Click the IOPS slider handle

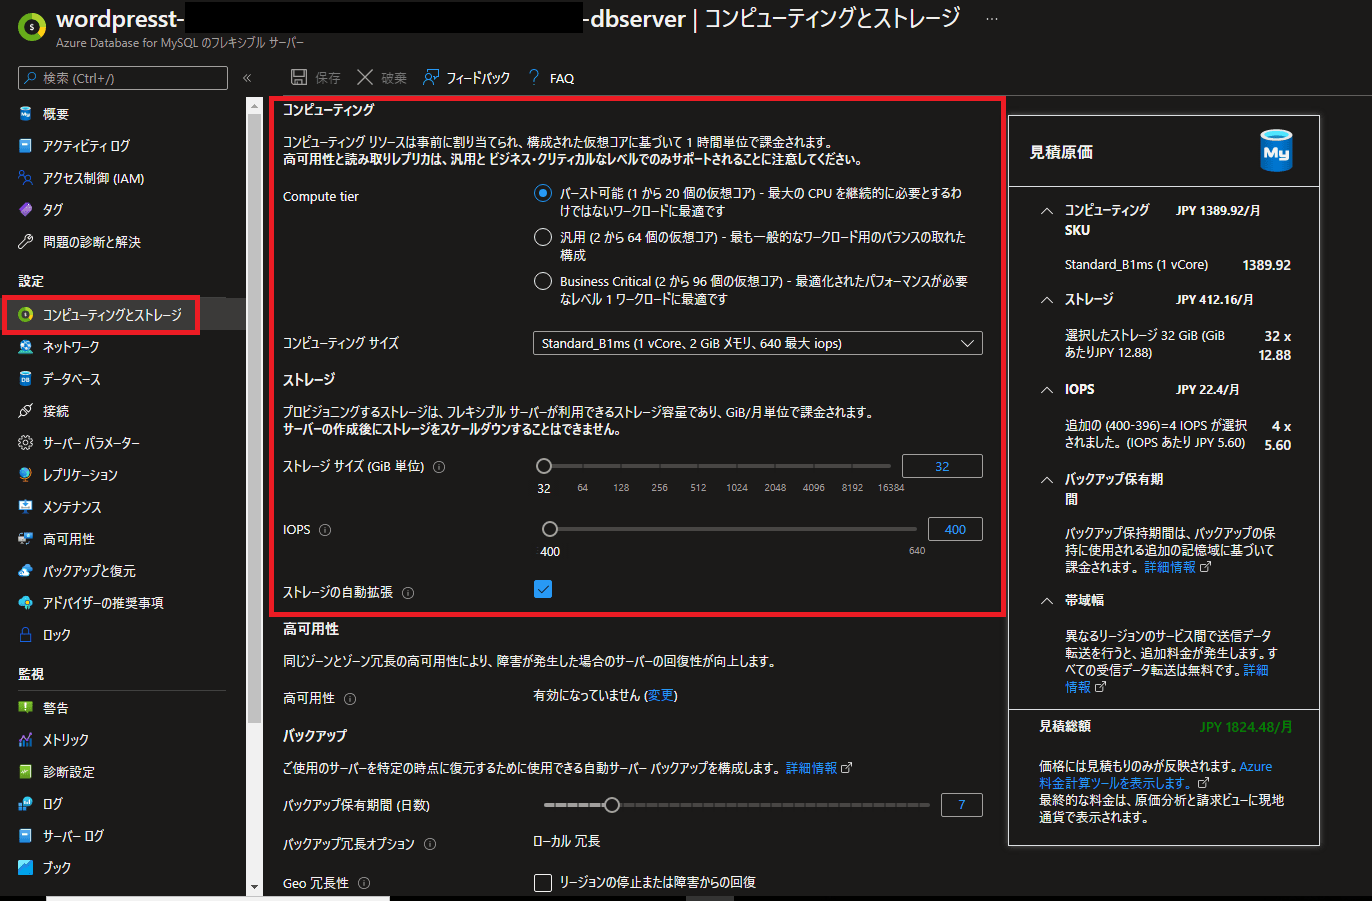tap(550, 529)
